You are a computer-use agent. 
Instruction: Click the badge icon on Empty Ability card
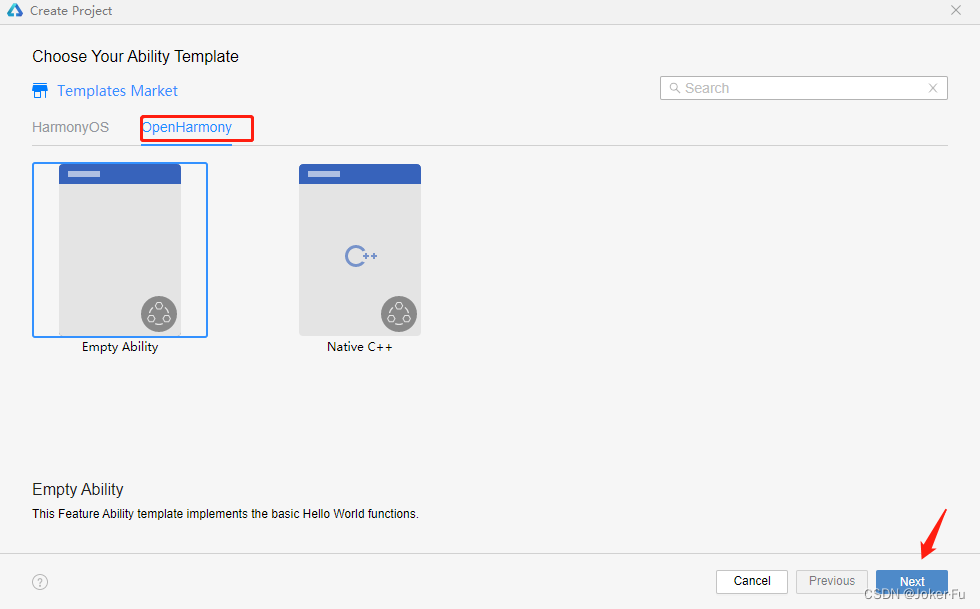(159, 314)
